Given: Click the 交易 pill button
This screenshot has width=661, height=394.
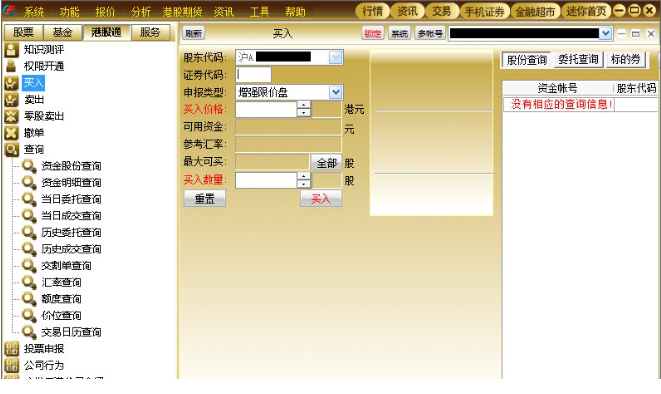Looking at the screenshot, I should [442, 11].
